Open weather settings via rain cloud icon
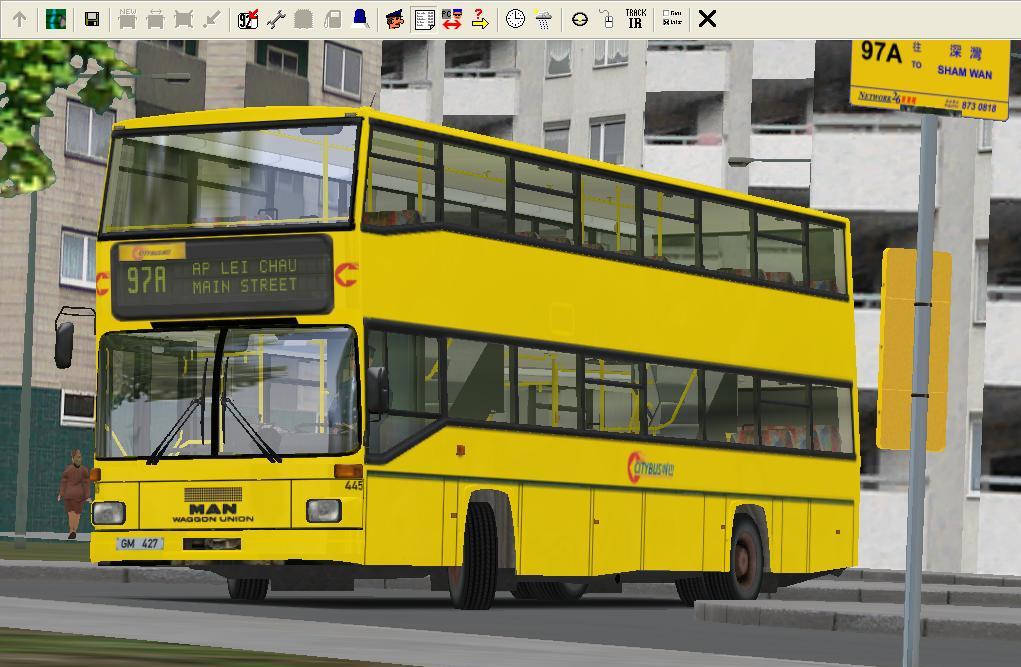The height and width of the screenshot is (667, 1021). (x=543, y=19)
